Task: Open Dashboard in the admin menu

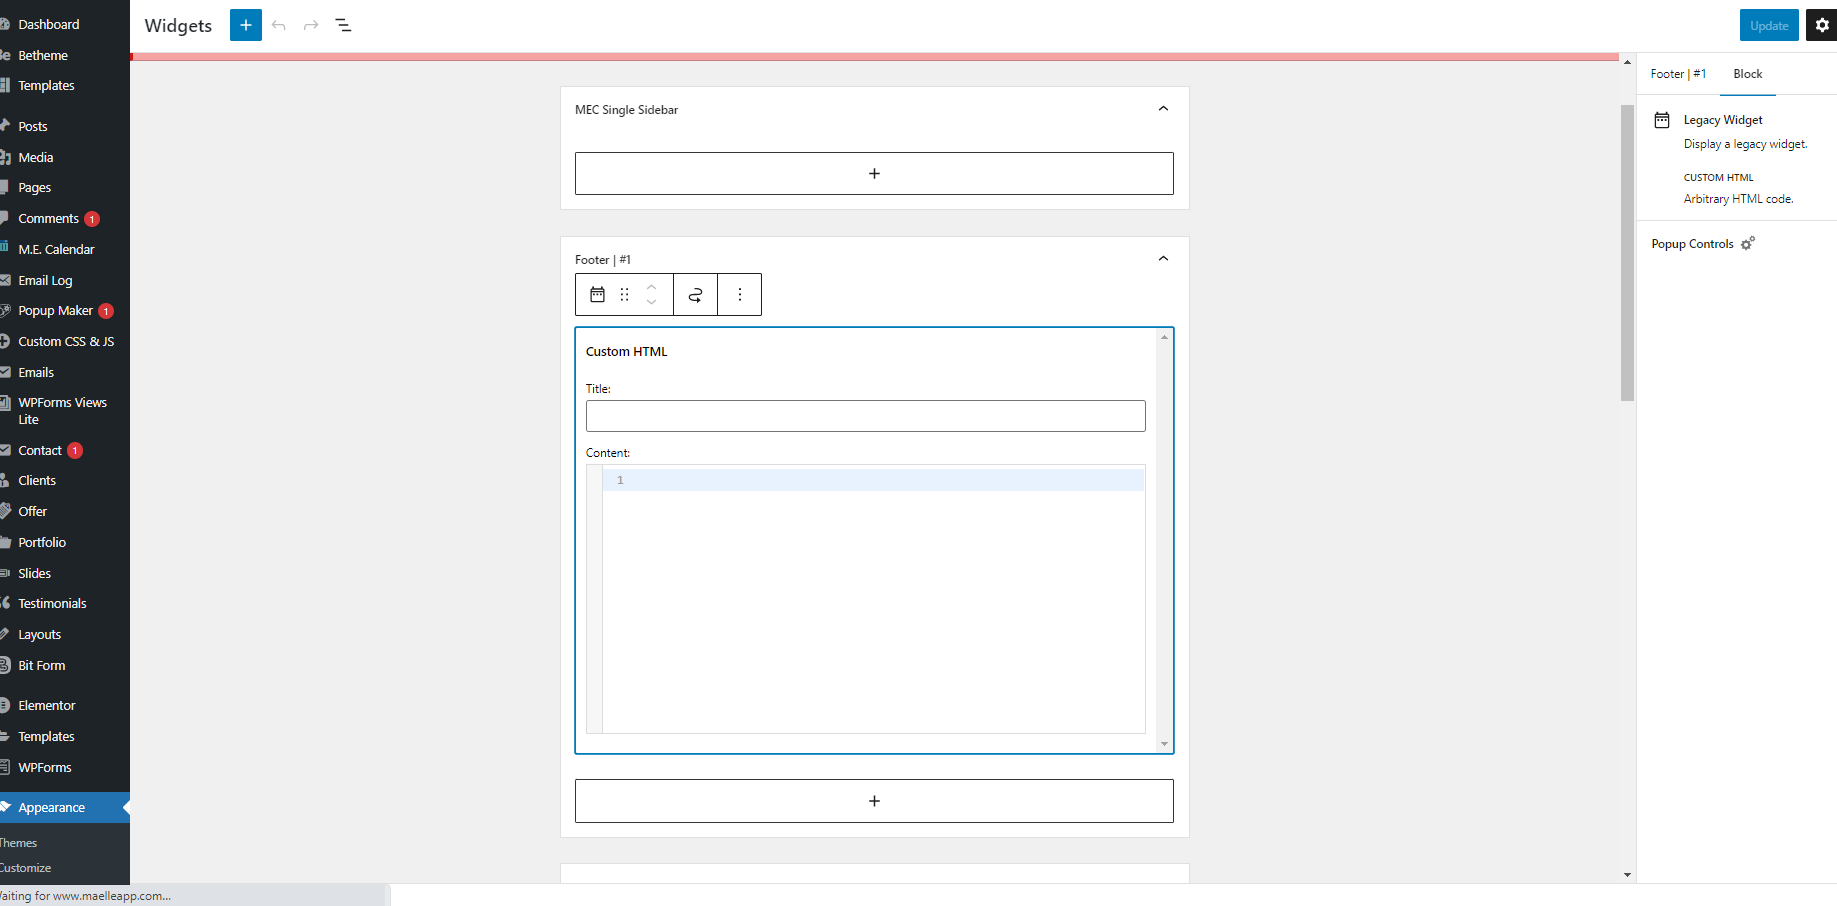Action: click(x=49, y=24)
